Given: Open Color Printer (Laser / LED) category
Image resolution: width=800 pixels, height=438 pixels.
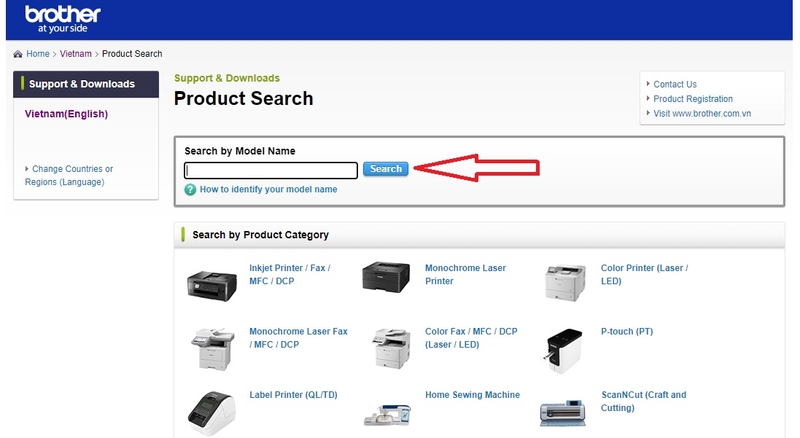Looking at the screenshot, I should click(x=644, y=275).
